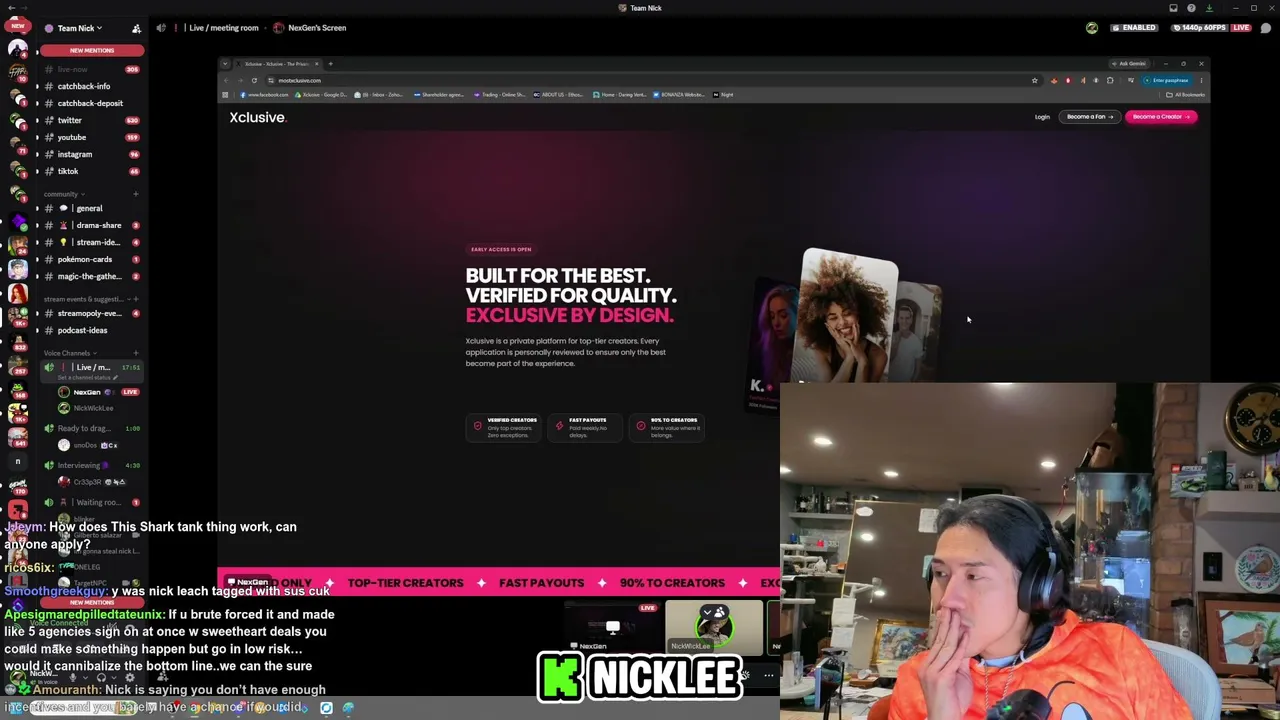This screenshot has width=1280, height=720.
Task: Open the extensions puzzle icon in the shared browser
Action: coord(1110,80)
